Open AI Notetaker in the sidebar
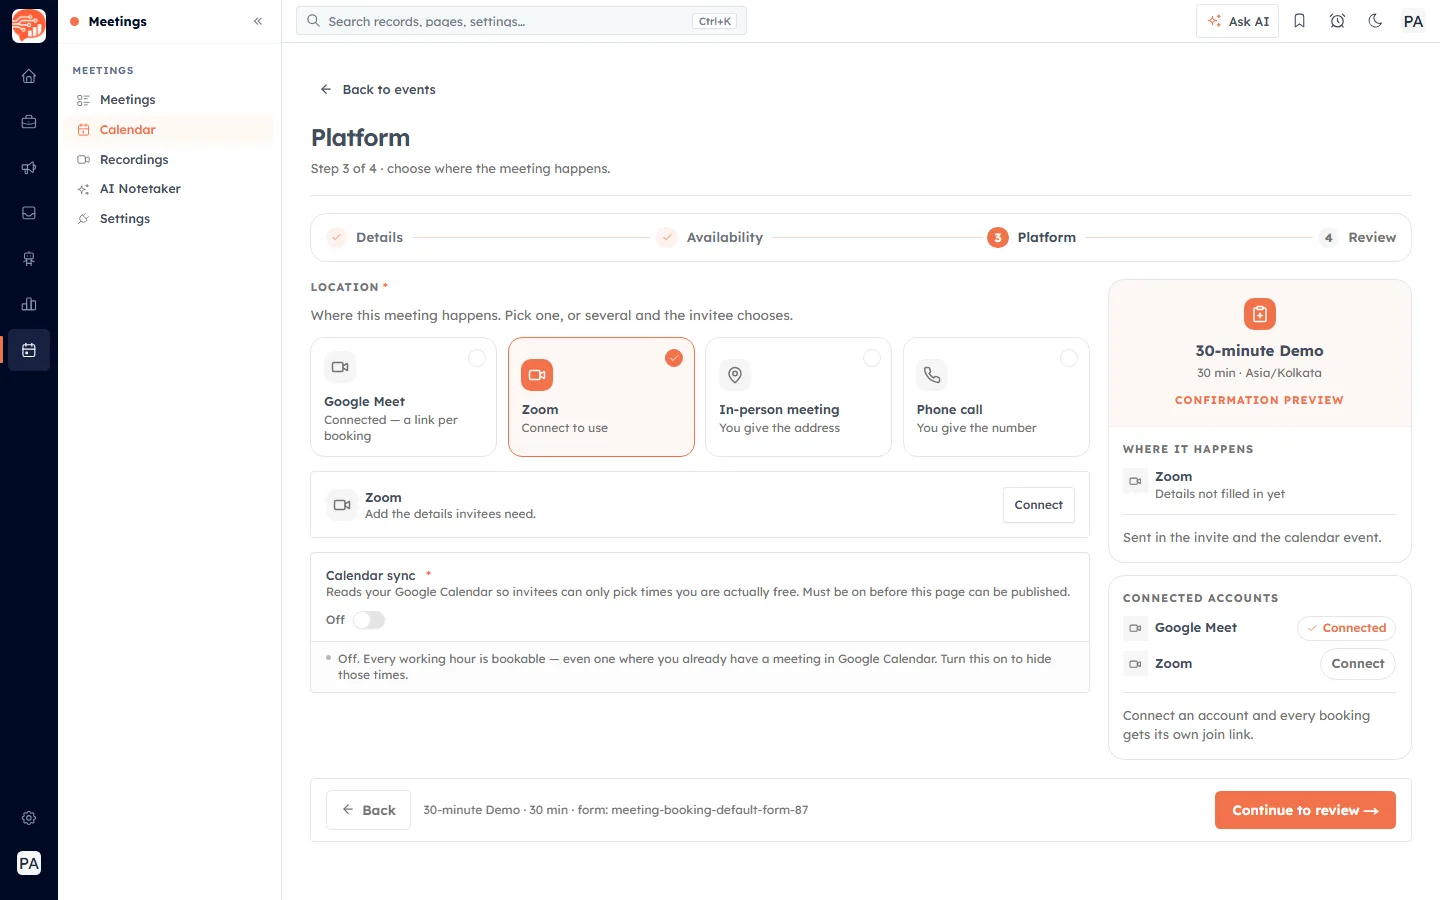Image resolution: width=1440 pixels, height=900 pixels. 169,189
